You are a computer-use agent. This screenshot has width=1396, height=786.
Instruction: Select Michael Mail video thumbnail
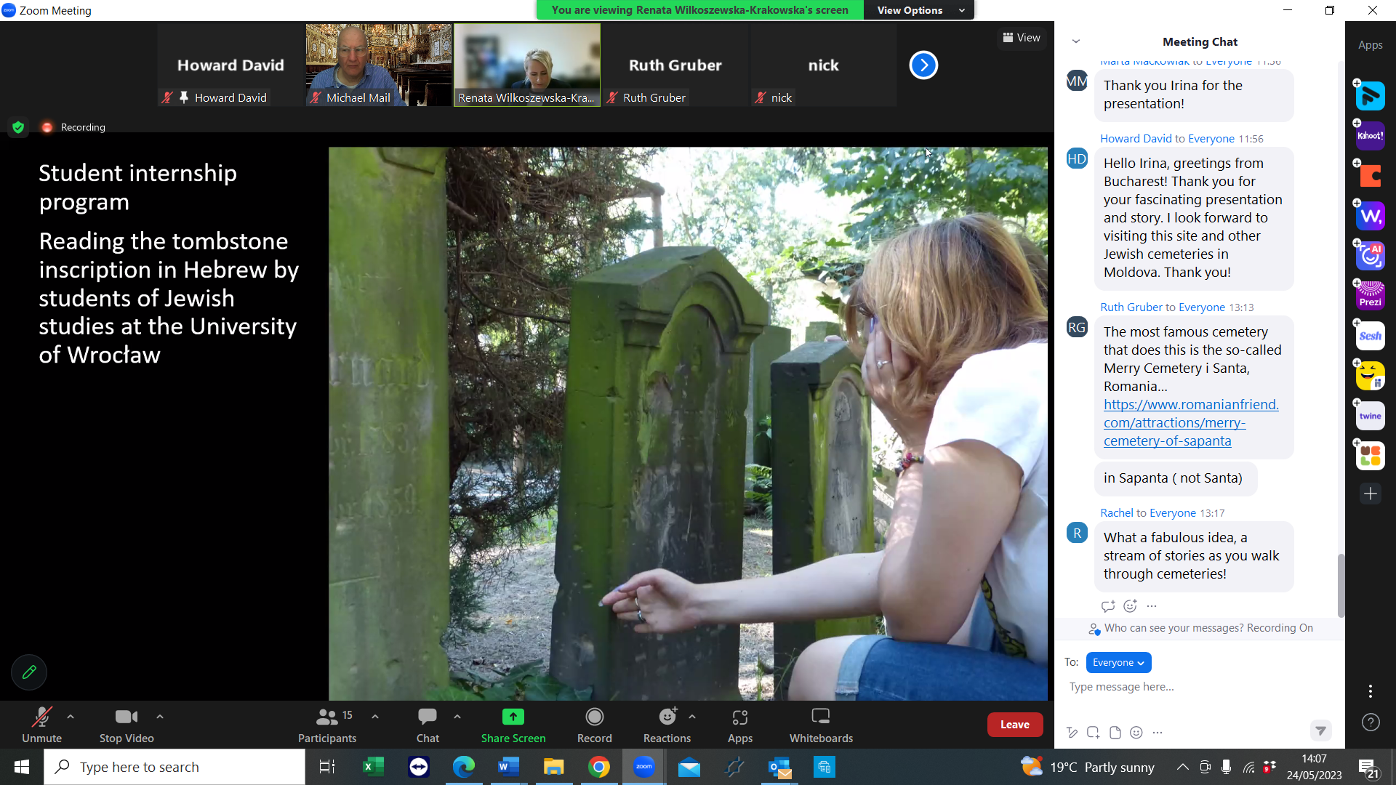[x=378, y=65]
